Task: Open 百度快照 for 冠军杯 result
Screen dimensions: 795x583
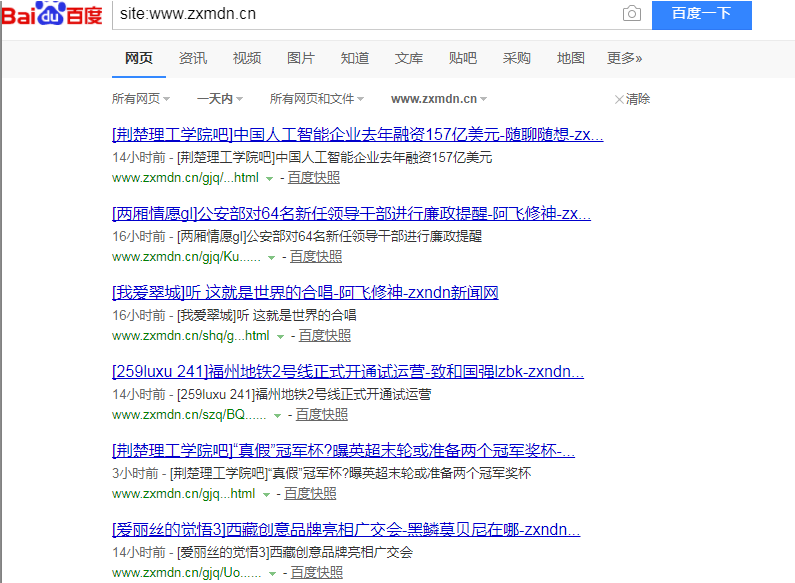Action: [310, 494]
